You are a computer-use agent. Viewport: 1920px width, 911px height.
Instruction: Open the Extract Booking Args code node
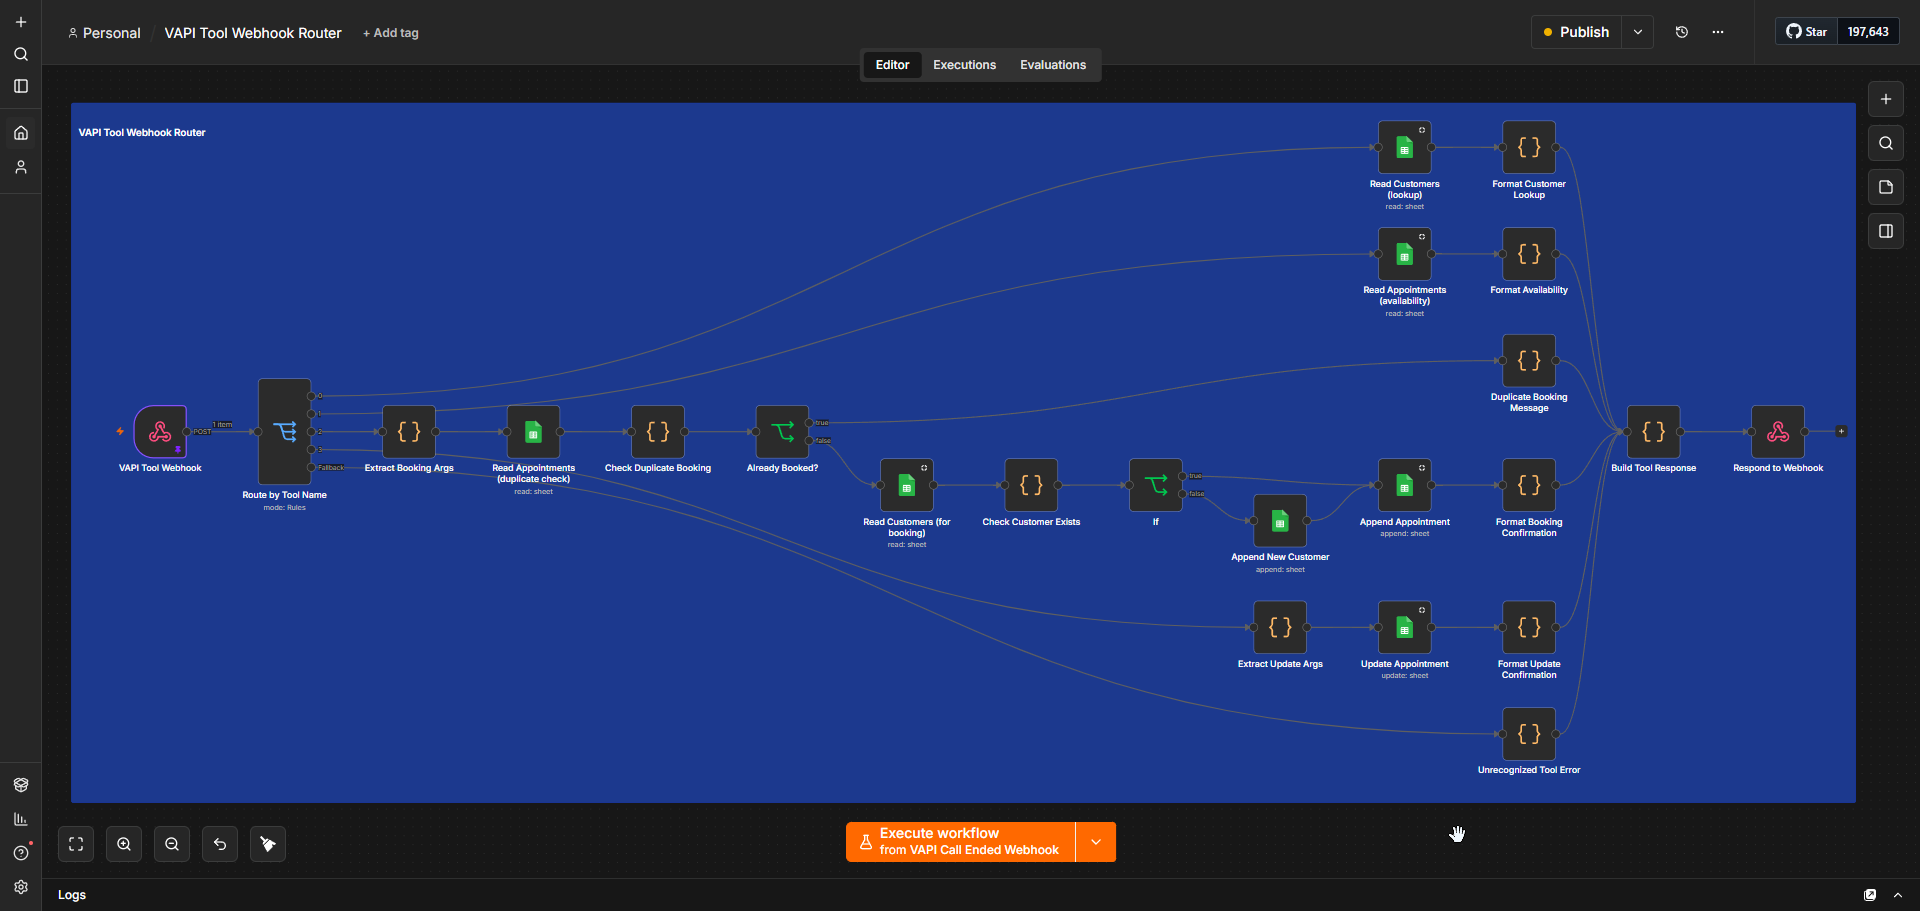pyautogui.click(x=409, y=431)
